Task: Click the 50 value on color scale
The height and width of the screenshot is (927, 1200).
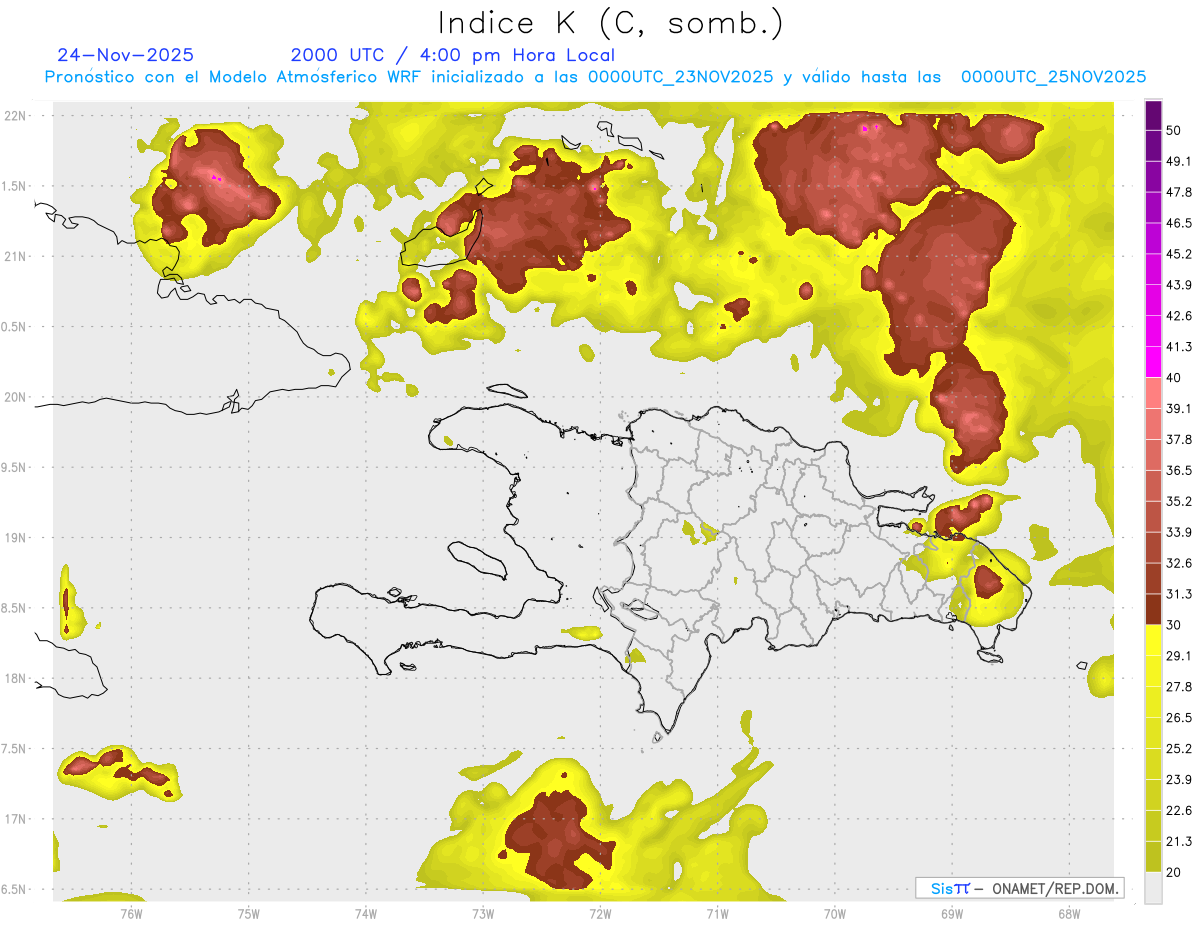Action: click(x=1175, y=130)
